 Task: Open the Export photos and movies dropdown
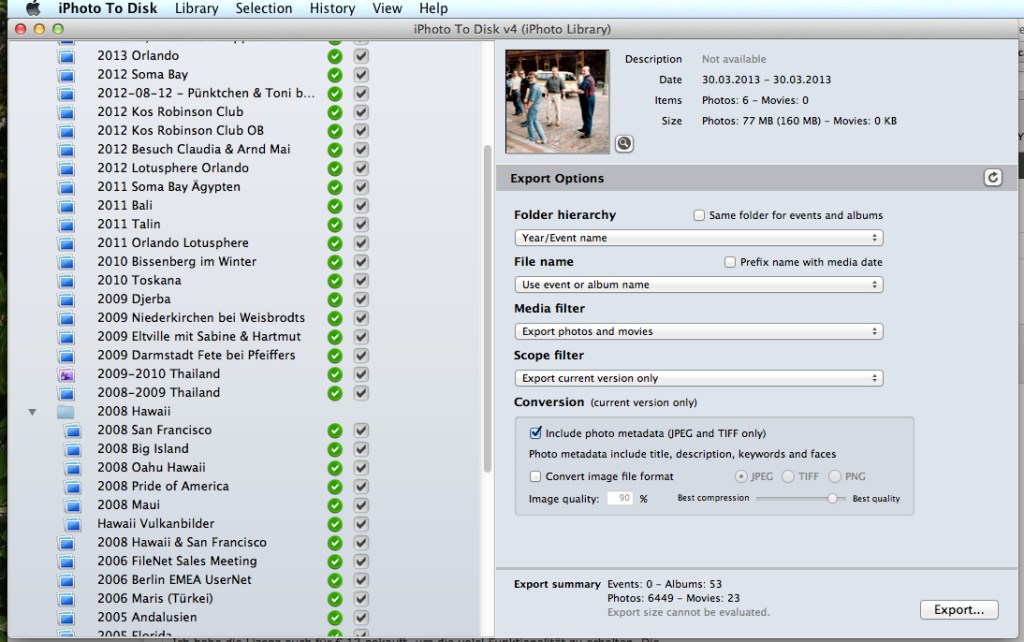coord(699,331)
